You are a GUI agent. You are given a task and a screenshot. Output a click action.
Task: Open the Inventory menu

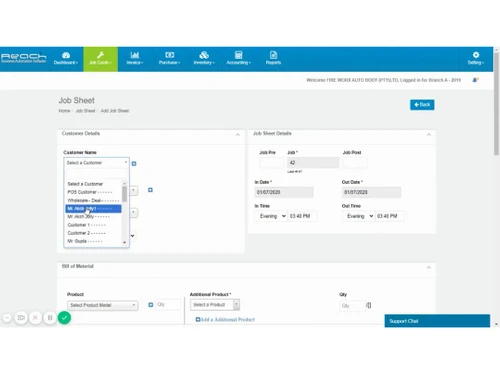[204, 59]
